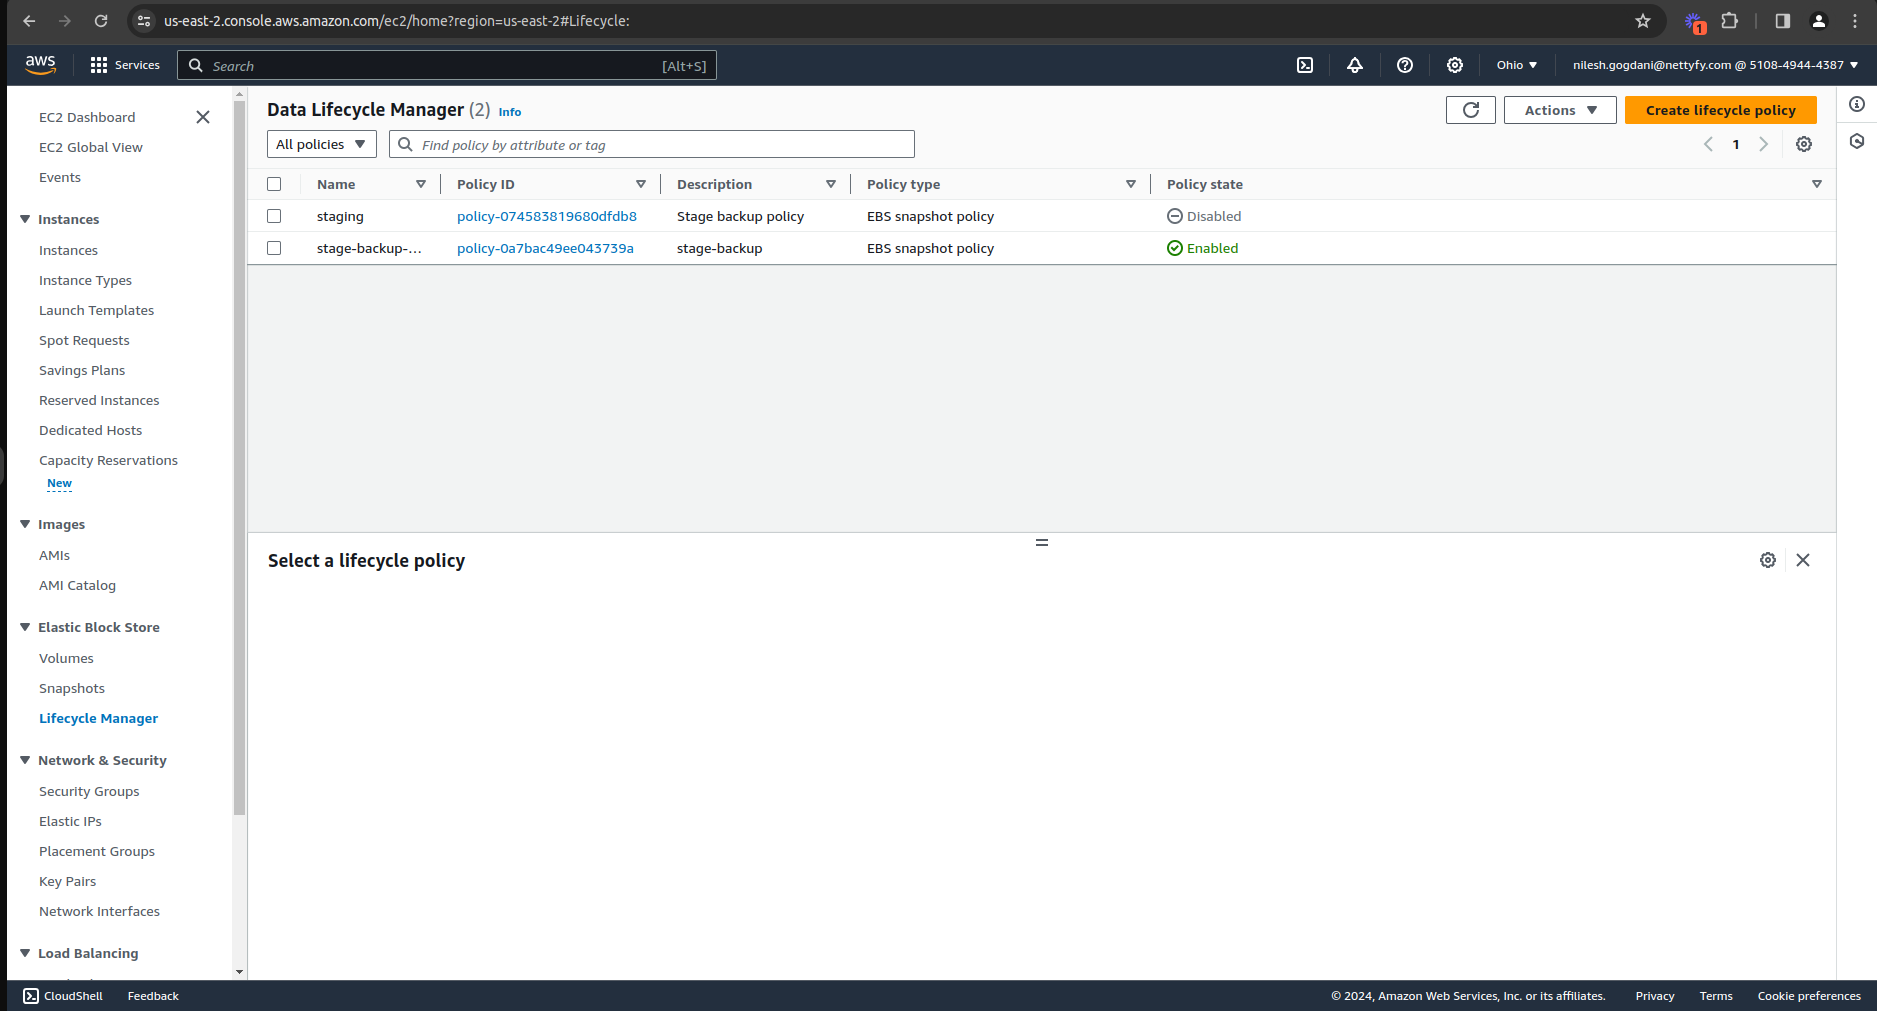Expand the Actions dropdown menu
1877x1011 pixels.
click(x=1559, y=110)
